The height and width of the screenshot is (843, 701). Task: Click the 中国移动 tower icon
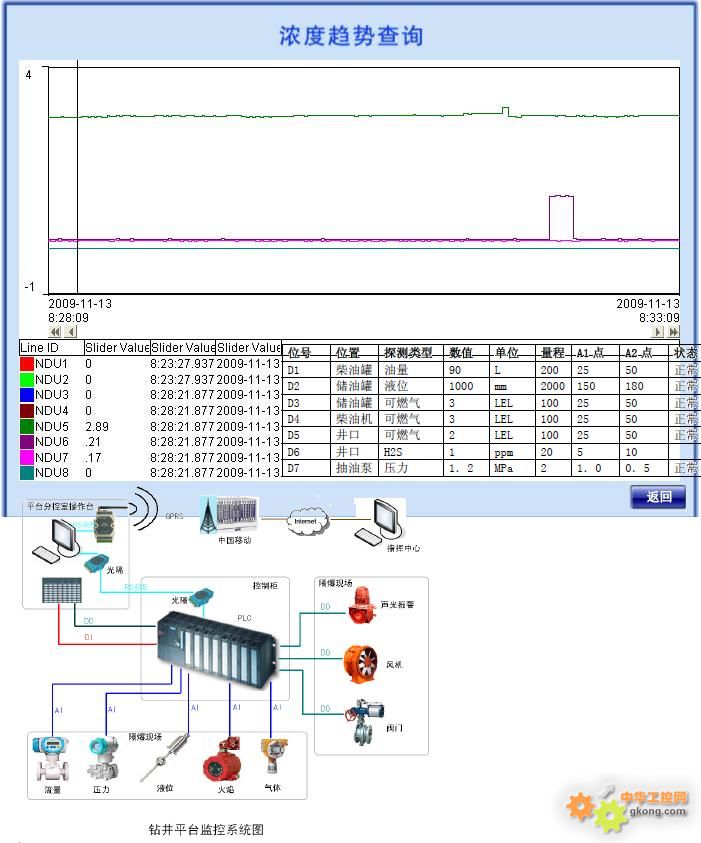point(208,515)
